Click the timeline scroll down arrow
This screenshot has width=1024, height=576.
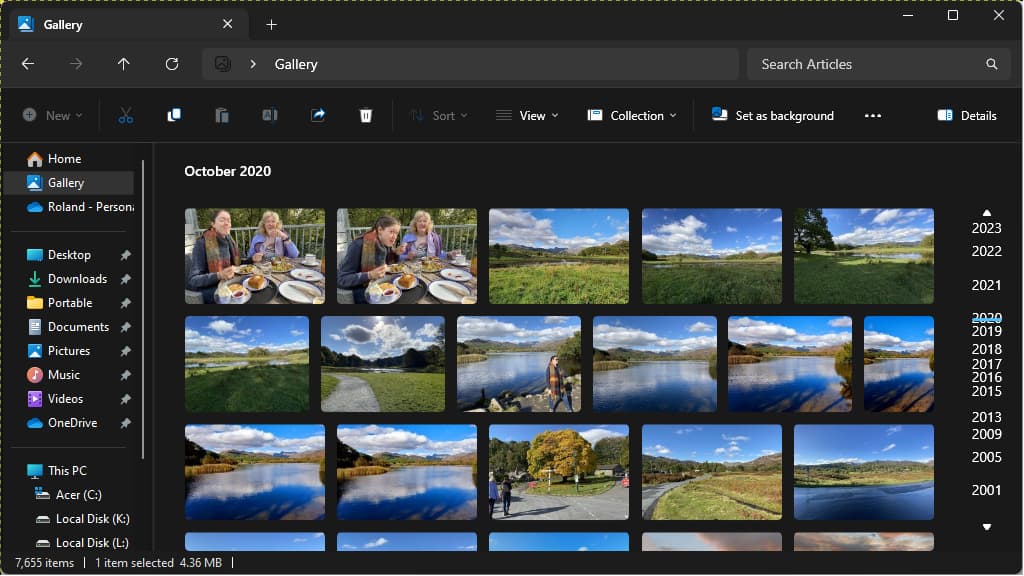coord(986,527)
